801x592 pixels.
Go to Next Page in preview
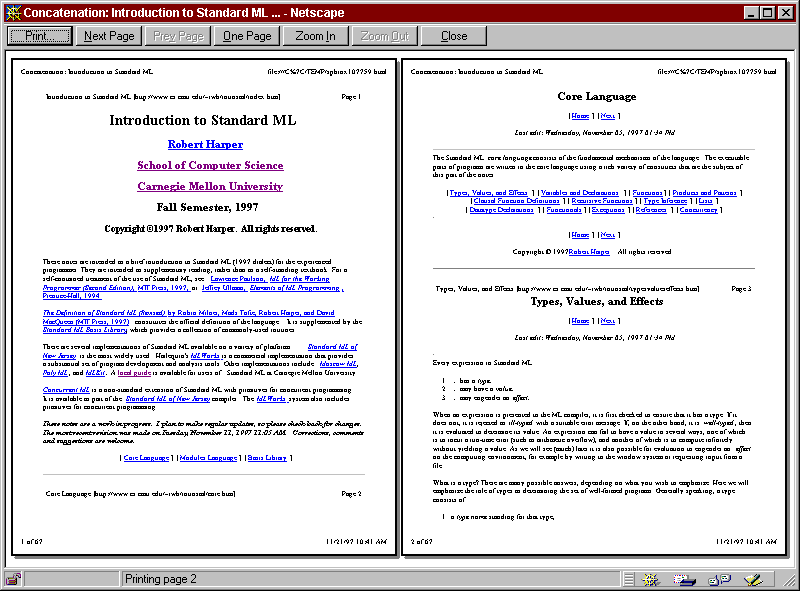pos(109,36)
